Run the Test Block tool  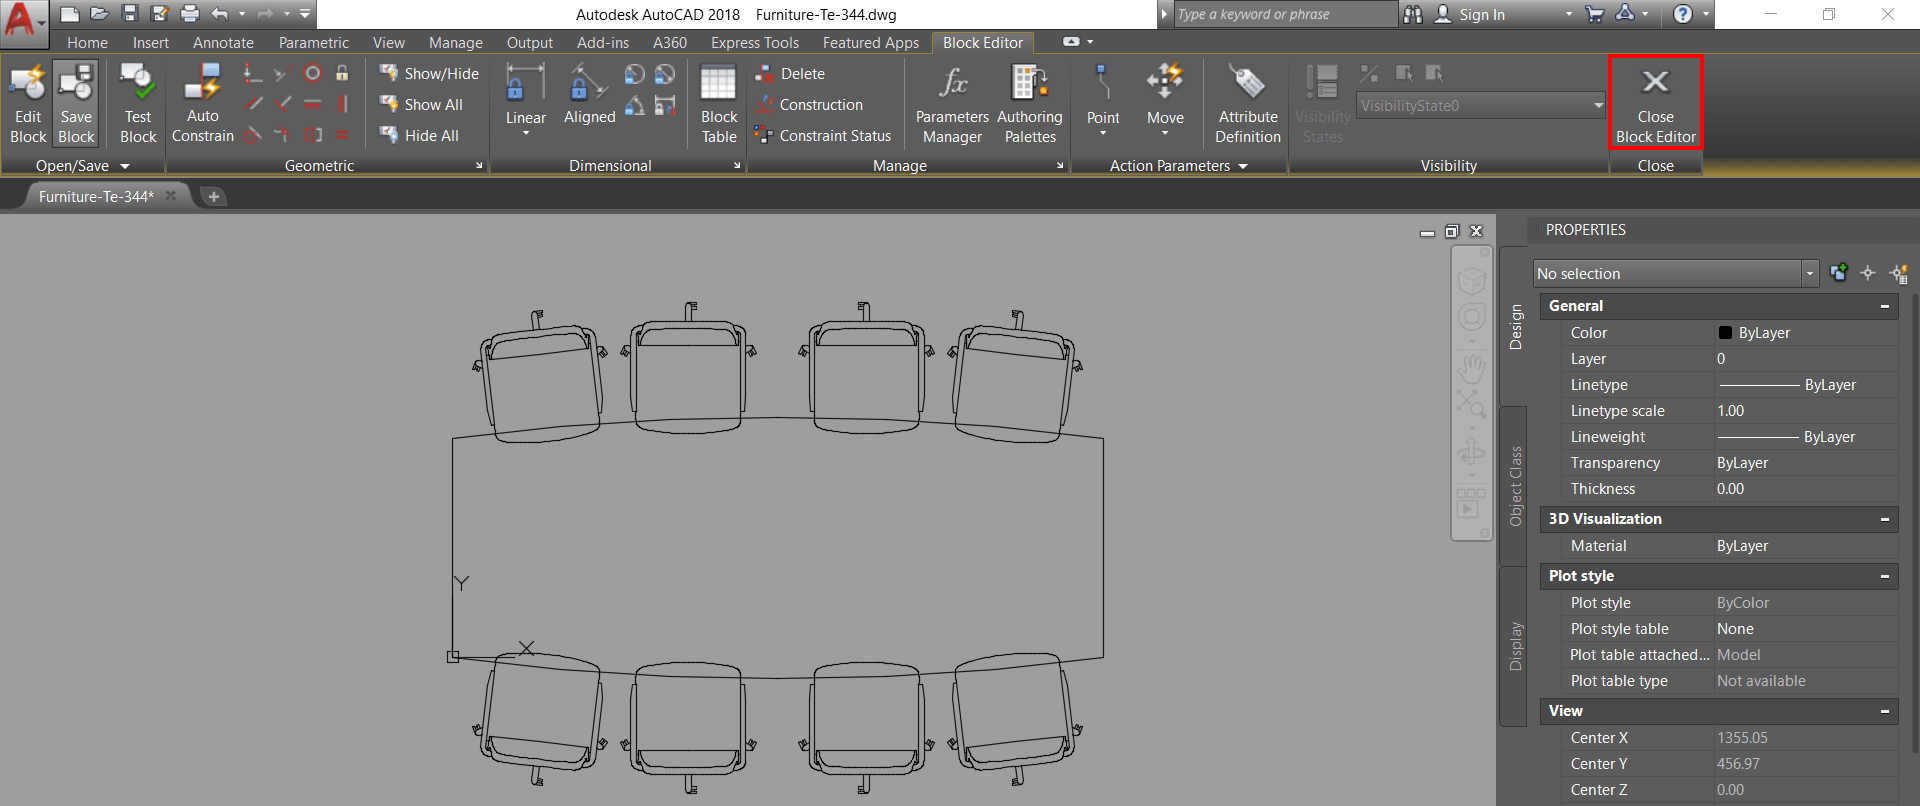(138, 104)
